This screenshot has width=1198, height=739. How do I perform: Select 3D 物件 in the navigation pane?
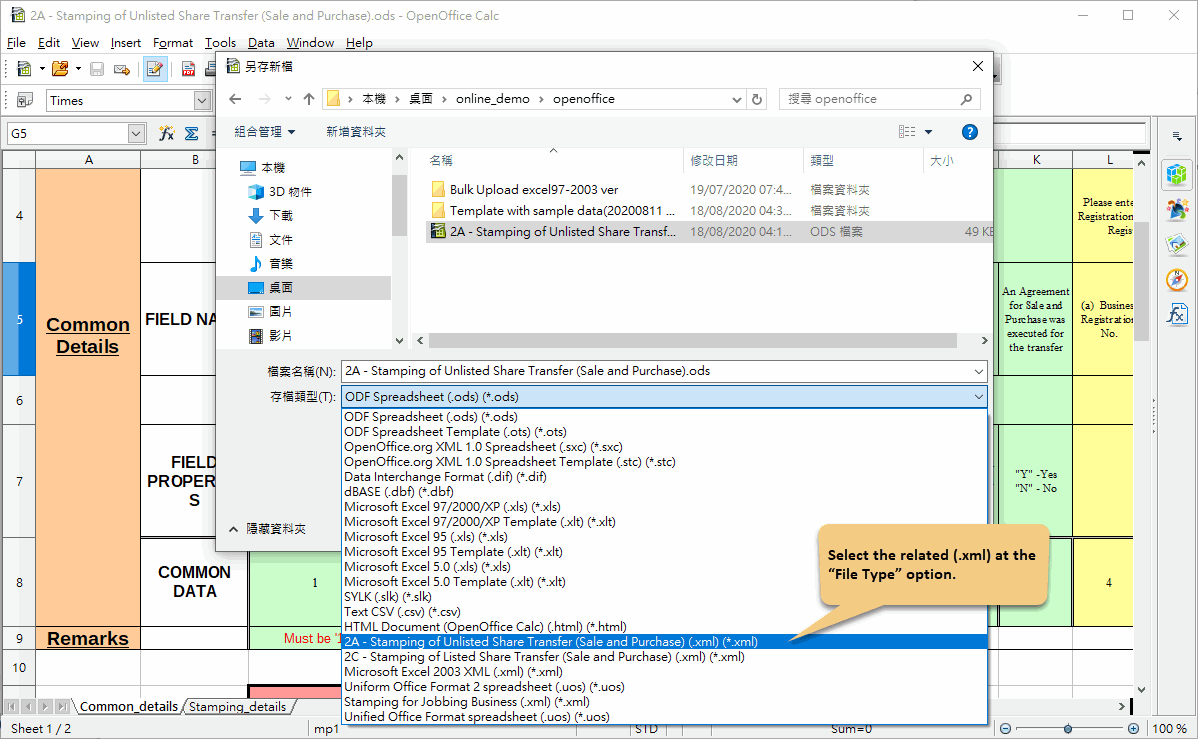pos(290,192)
